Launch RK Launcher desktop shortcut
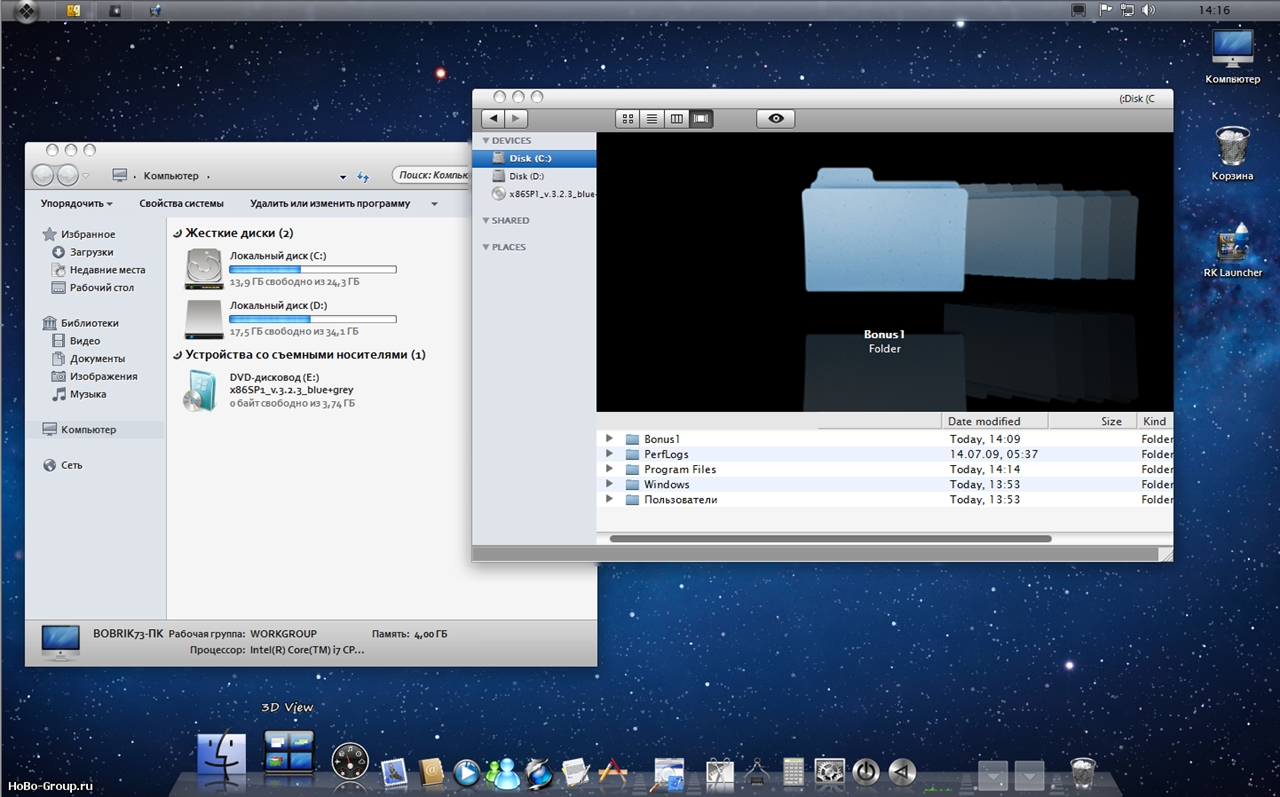 click(x=1232, y=250)
